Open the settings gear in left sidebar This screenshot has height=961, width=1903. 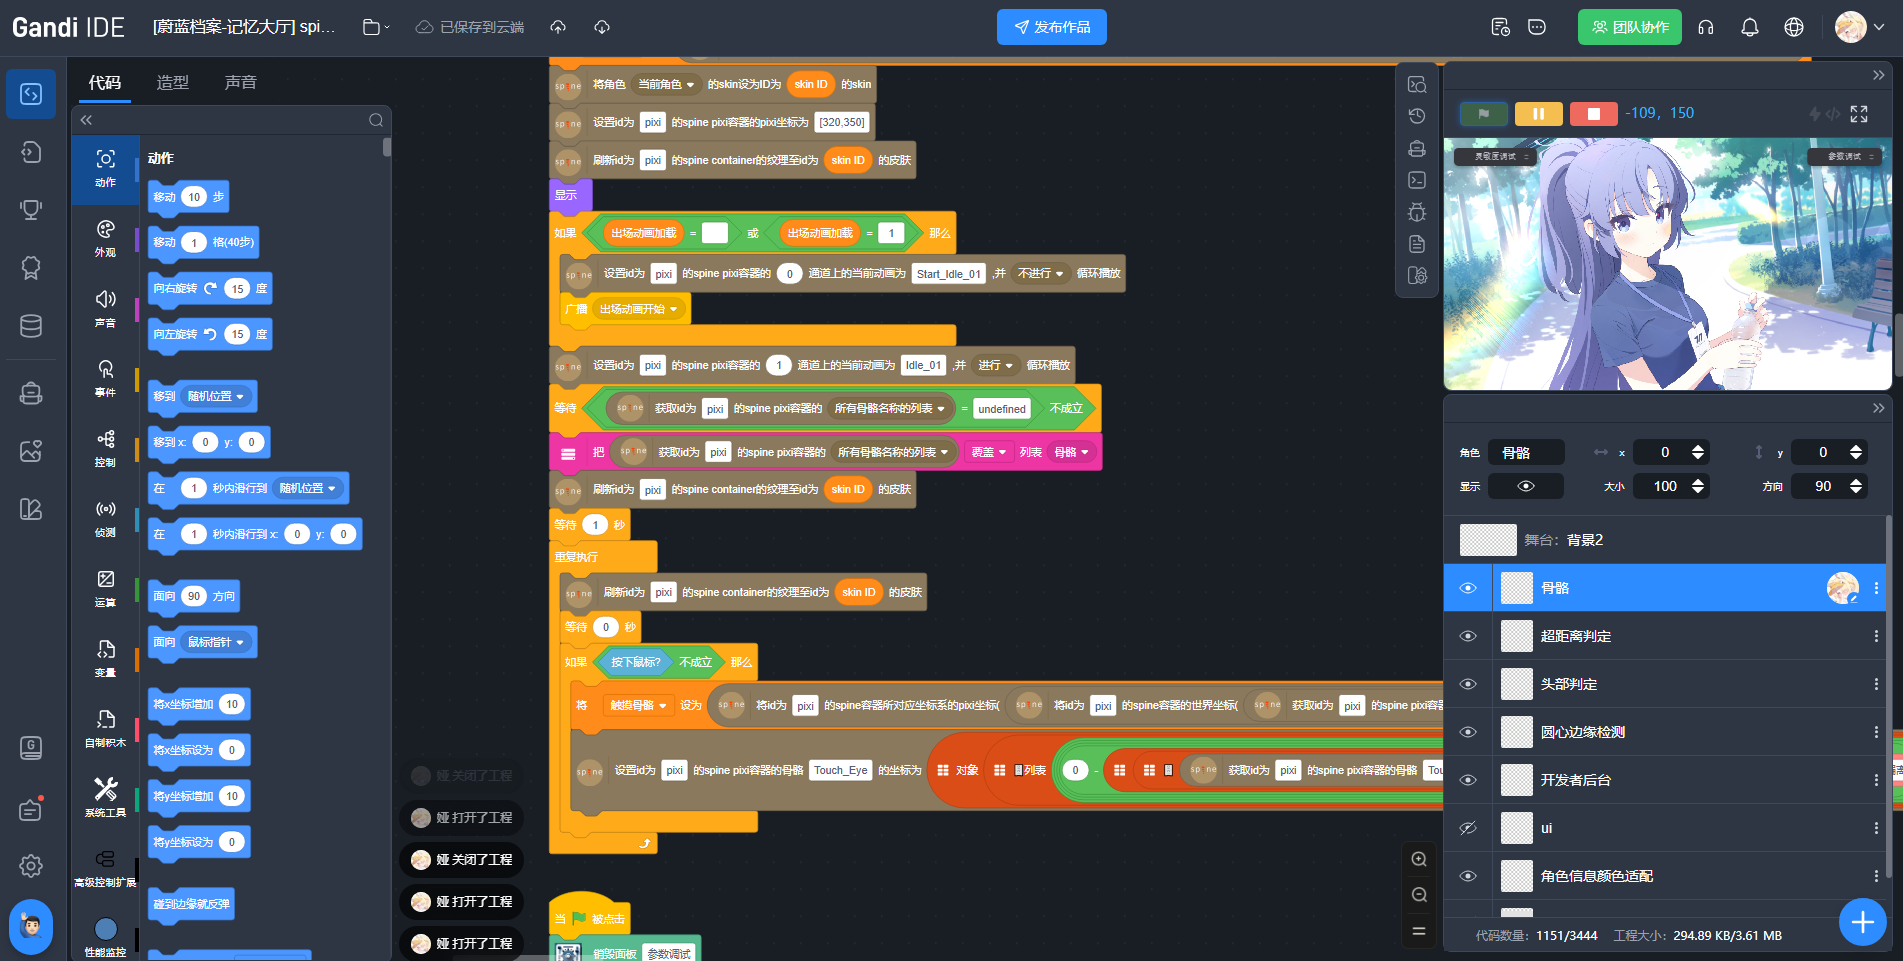coord(31,866)
